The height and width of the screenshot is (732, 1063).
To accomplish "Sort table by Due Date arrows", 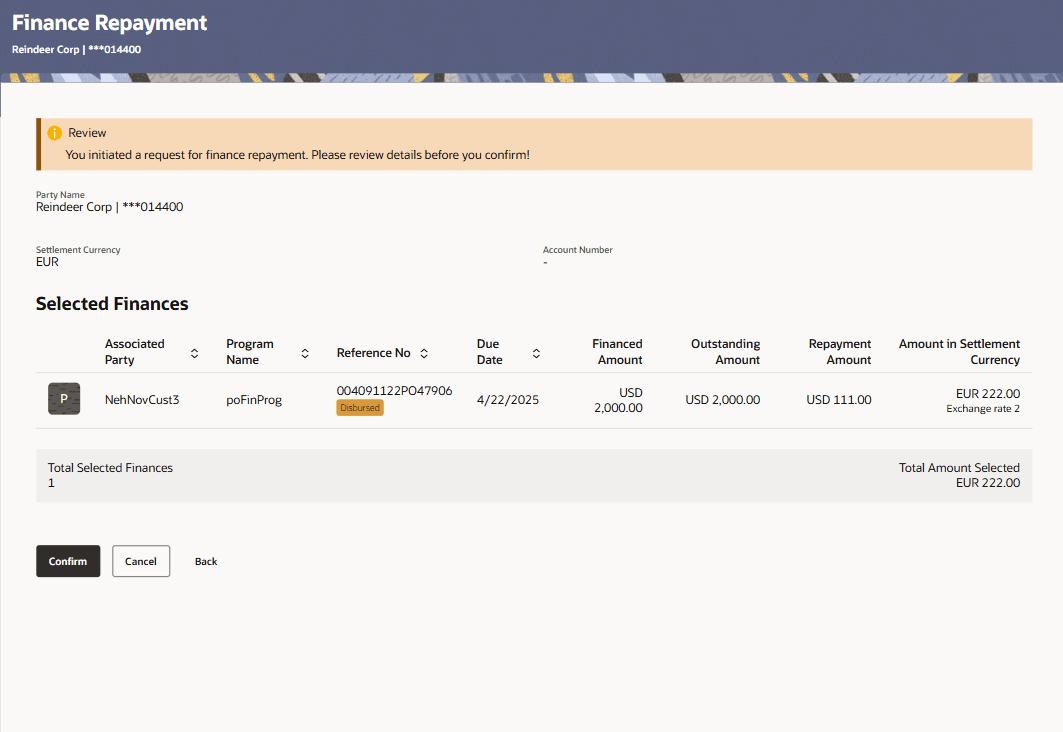I will tap(536, 353).
